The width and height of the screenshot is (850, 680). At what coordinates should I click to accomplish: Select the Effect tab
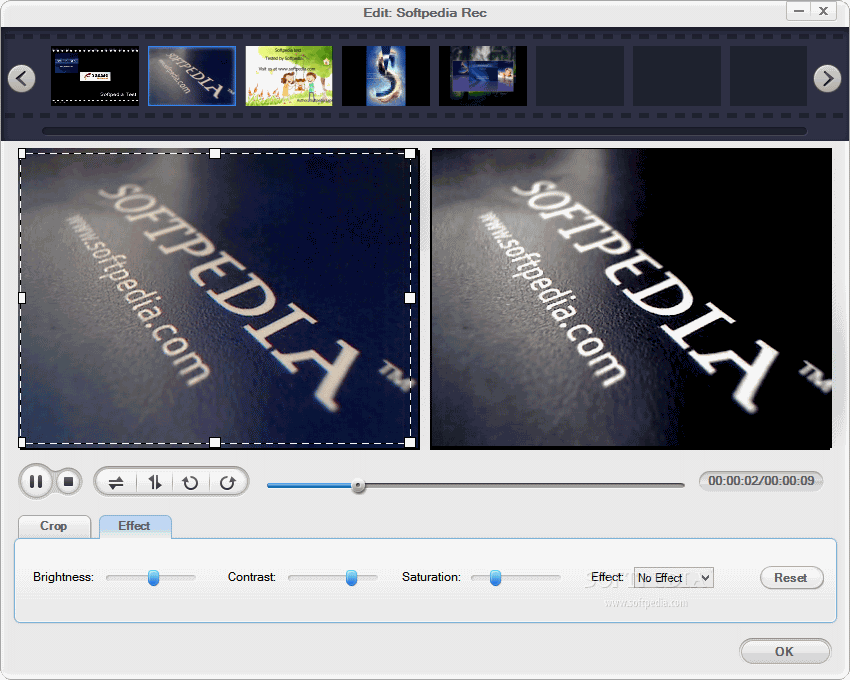tap(134, 526)
